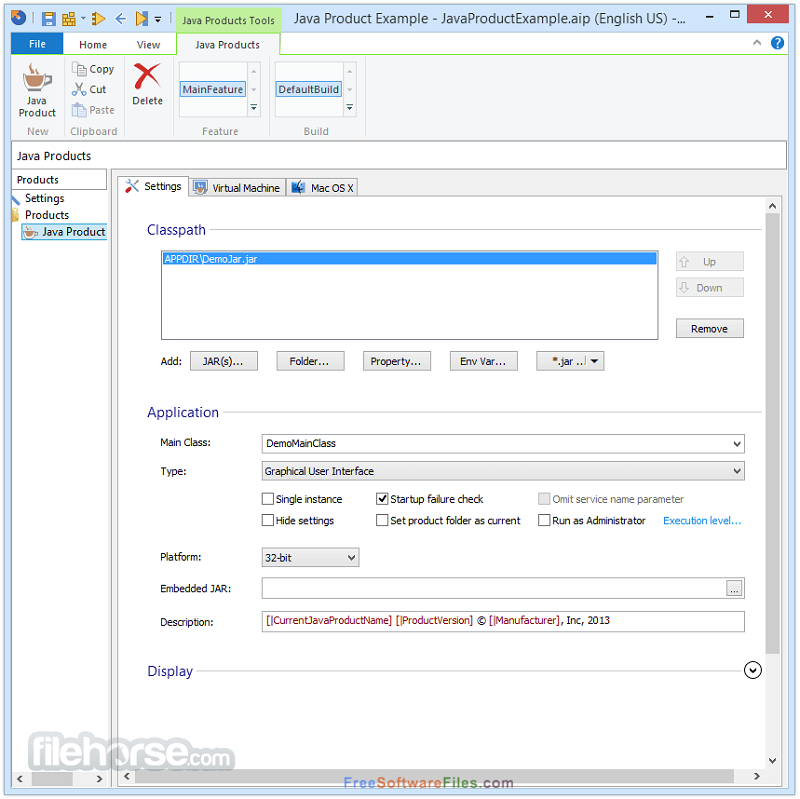
Task: Select DefaultBuild in the Build gallery
Action: pos(309,89)
